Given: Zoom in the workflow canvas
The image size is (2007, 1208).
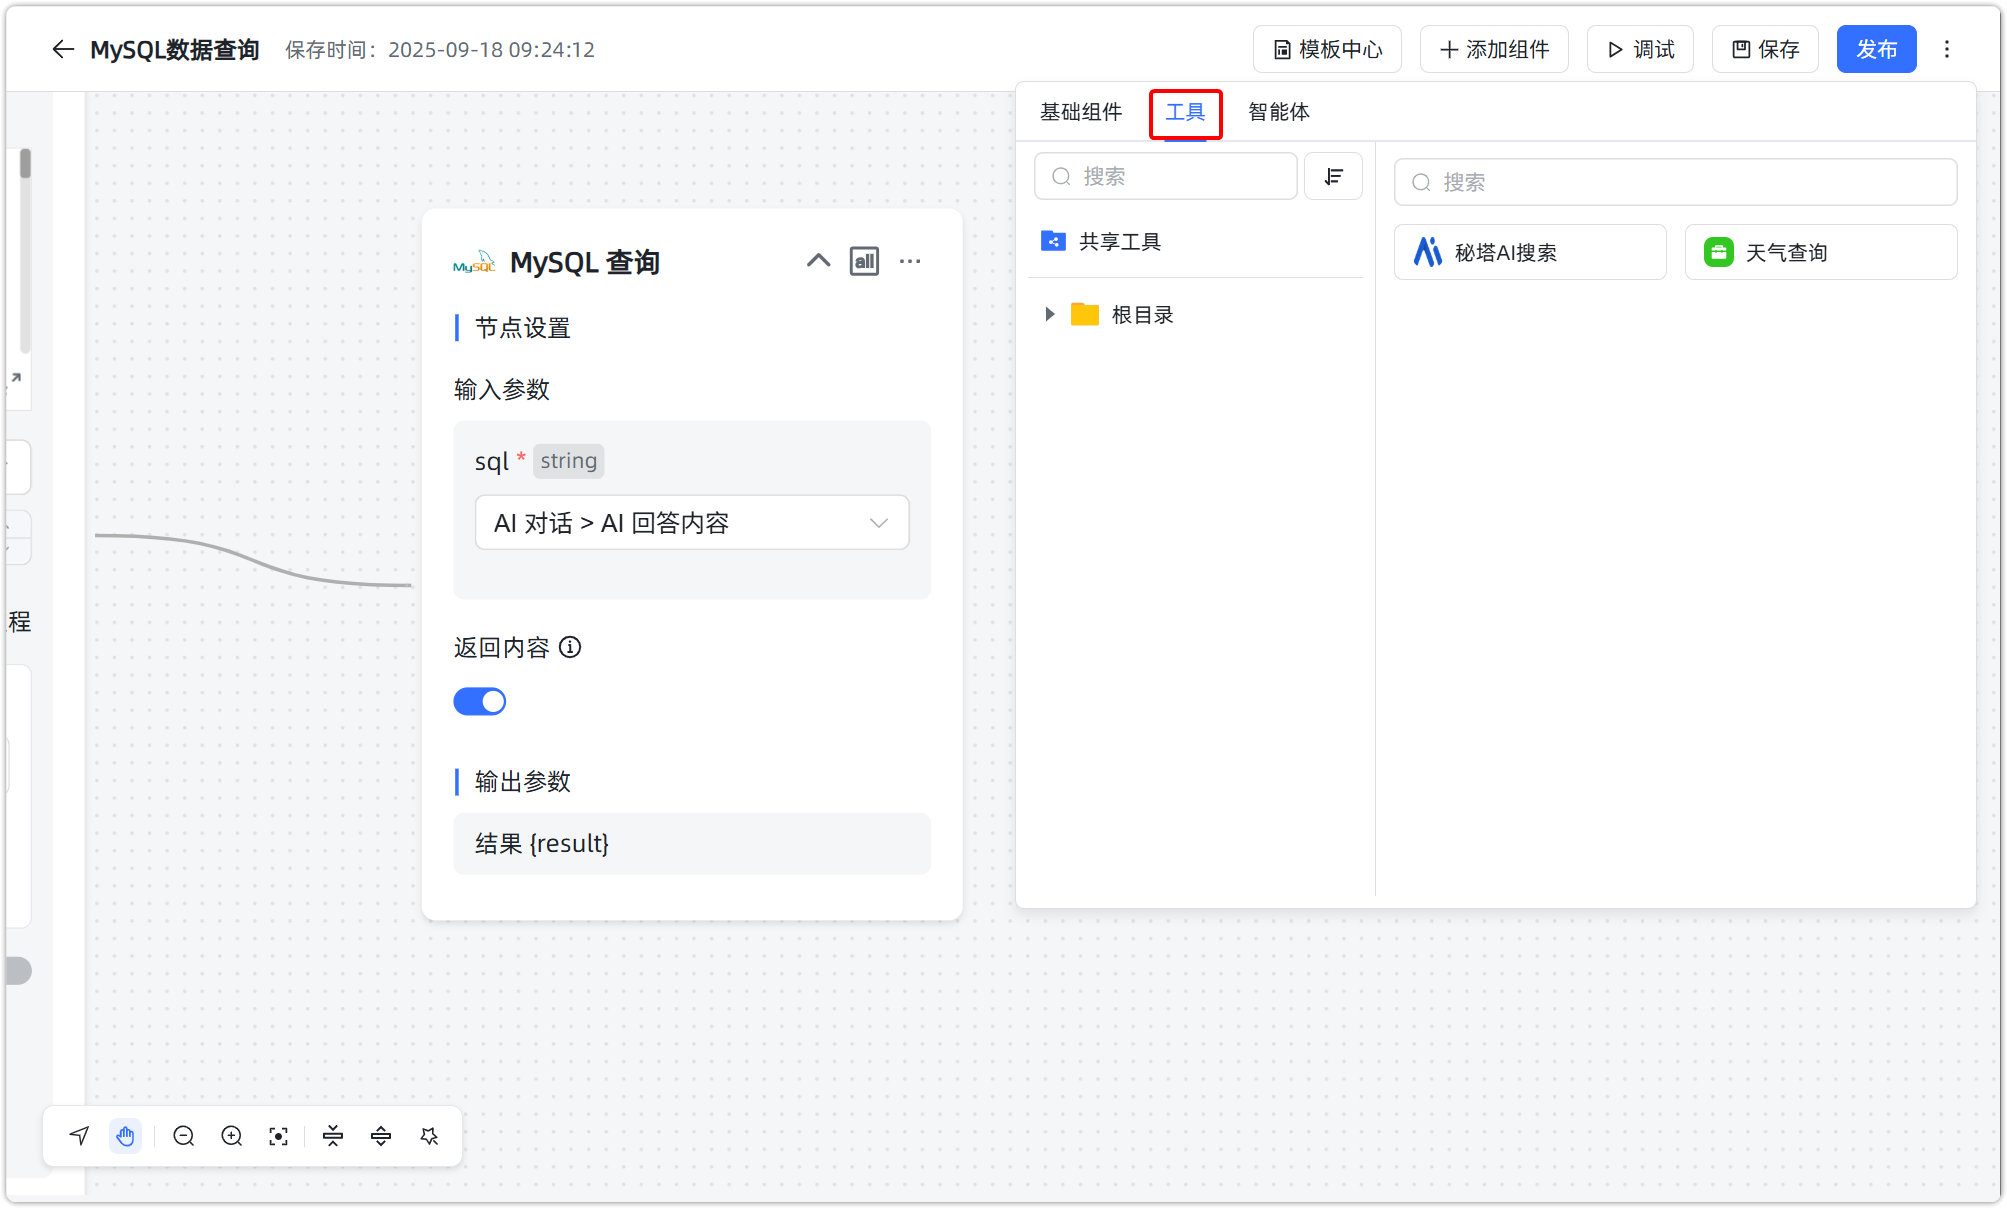Looking at the screenshot, I should point(231,1136).
